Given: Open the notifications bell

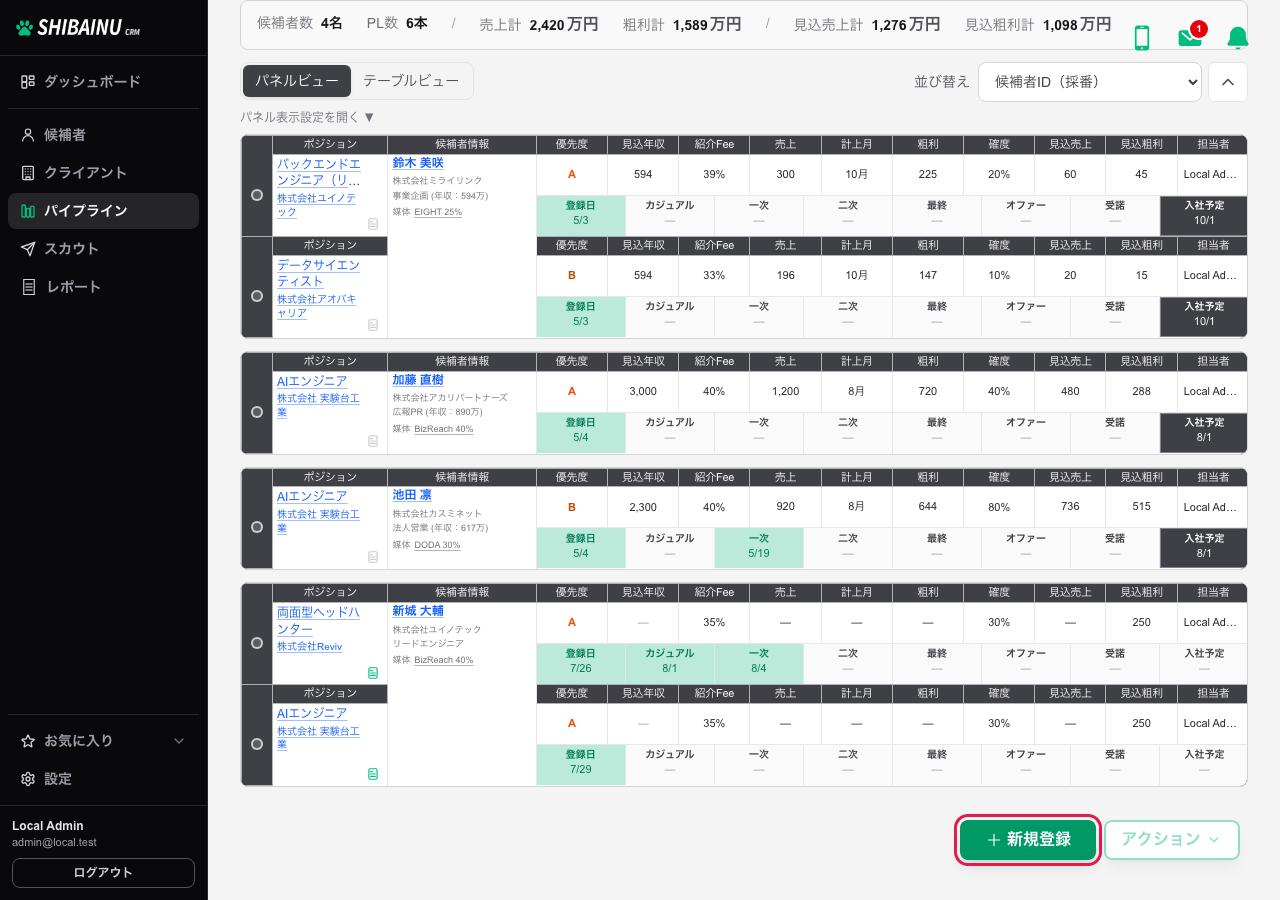Looking at the screenshot, I should click(x=1238, y=38).
